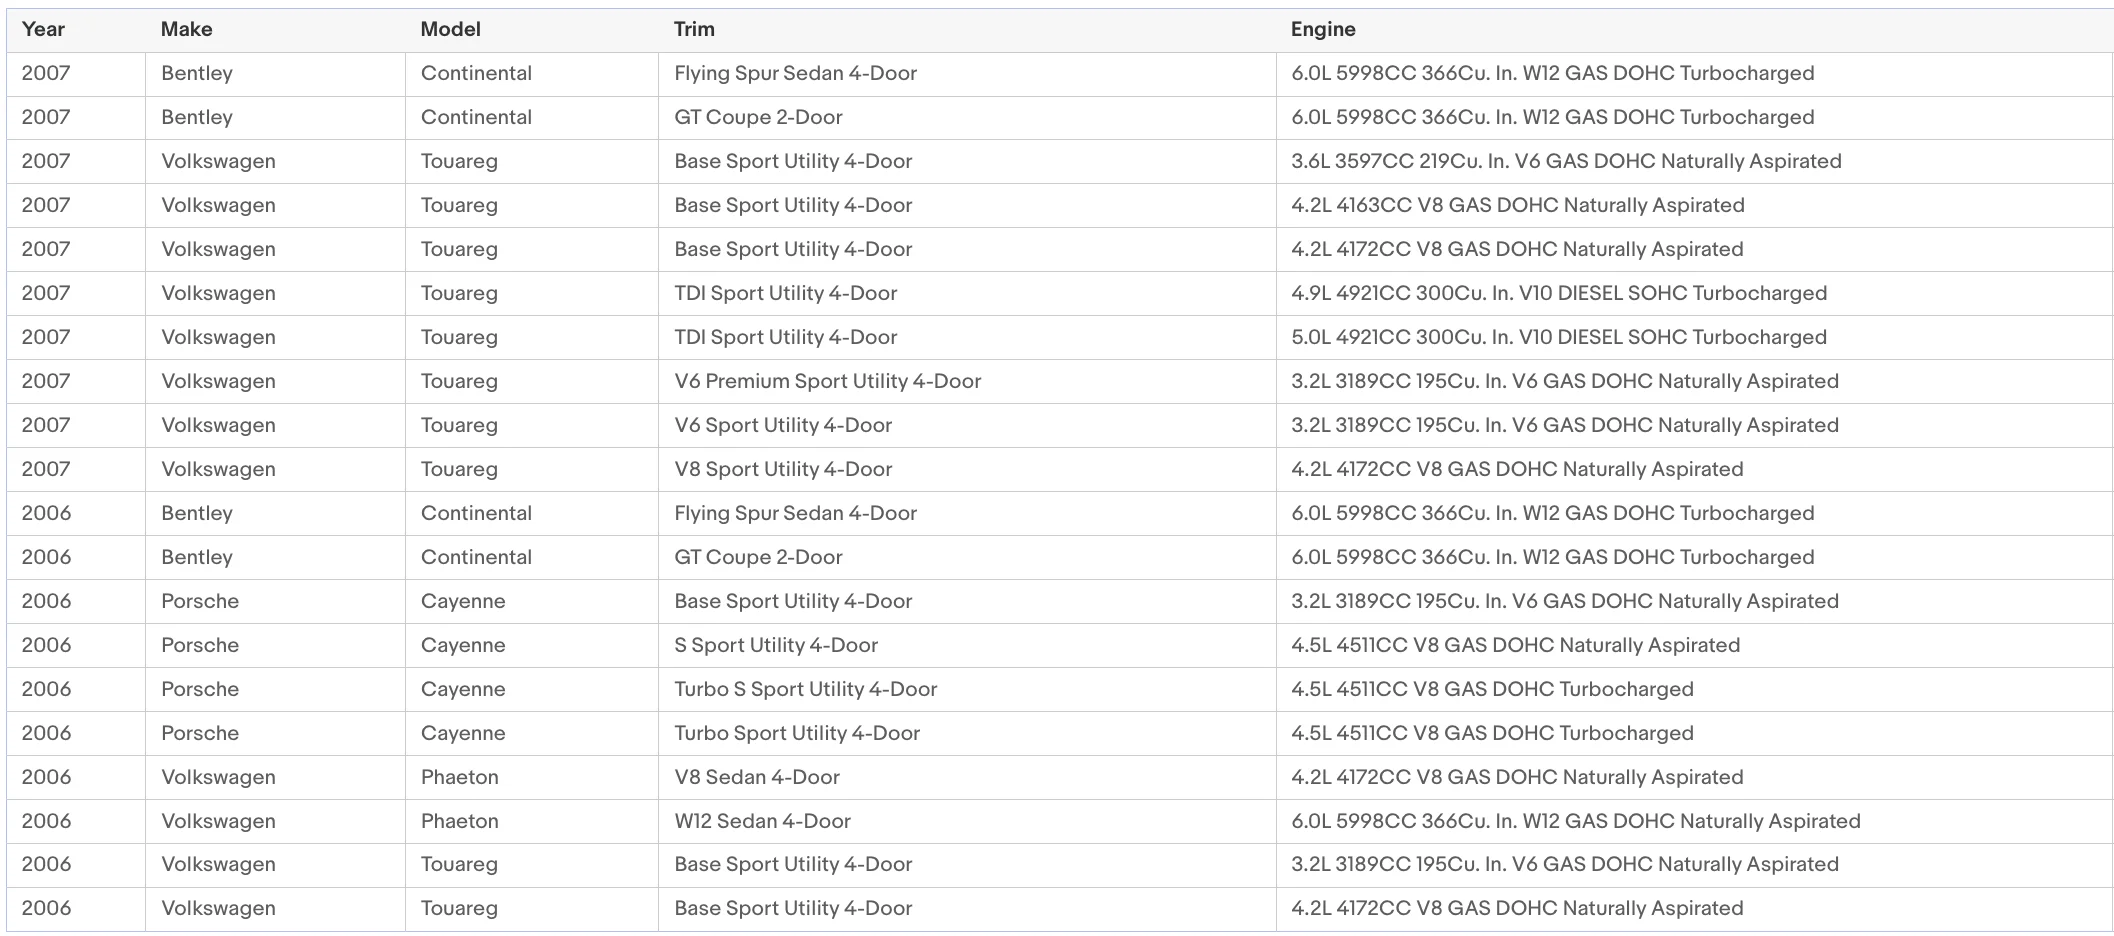Screen dimensions: 2114x936
Task: Click the Model column header
Action: [450, 29]
